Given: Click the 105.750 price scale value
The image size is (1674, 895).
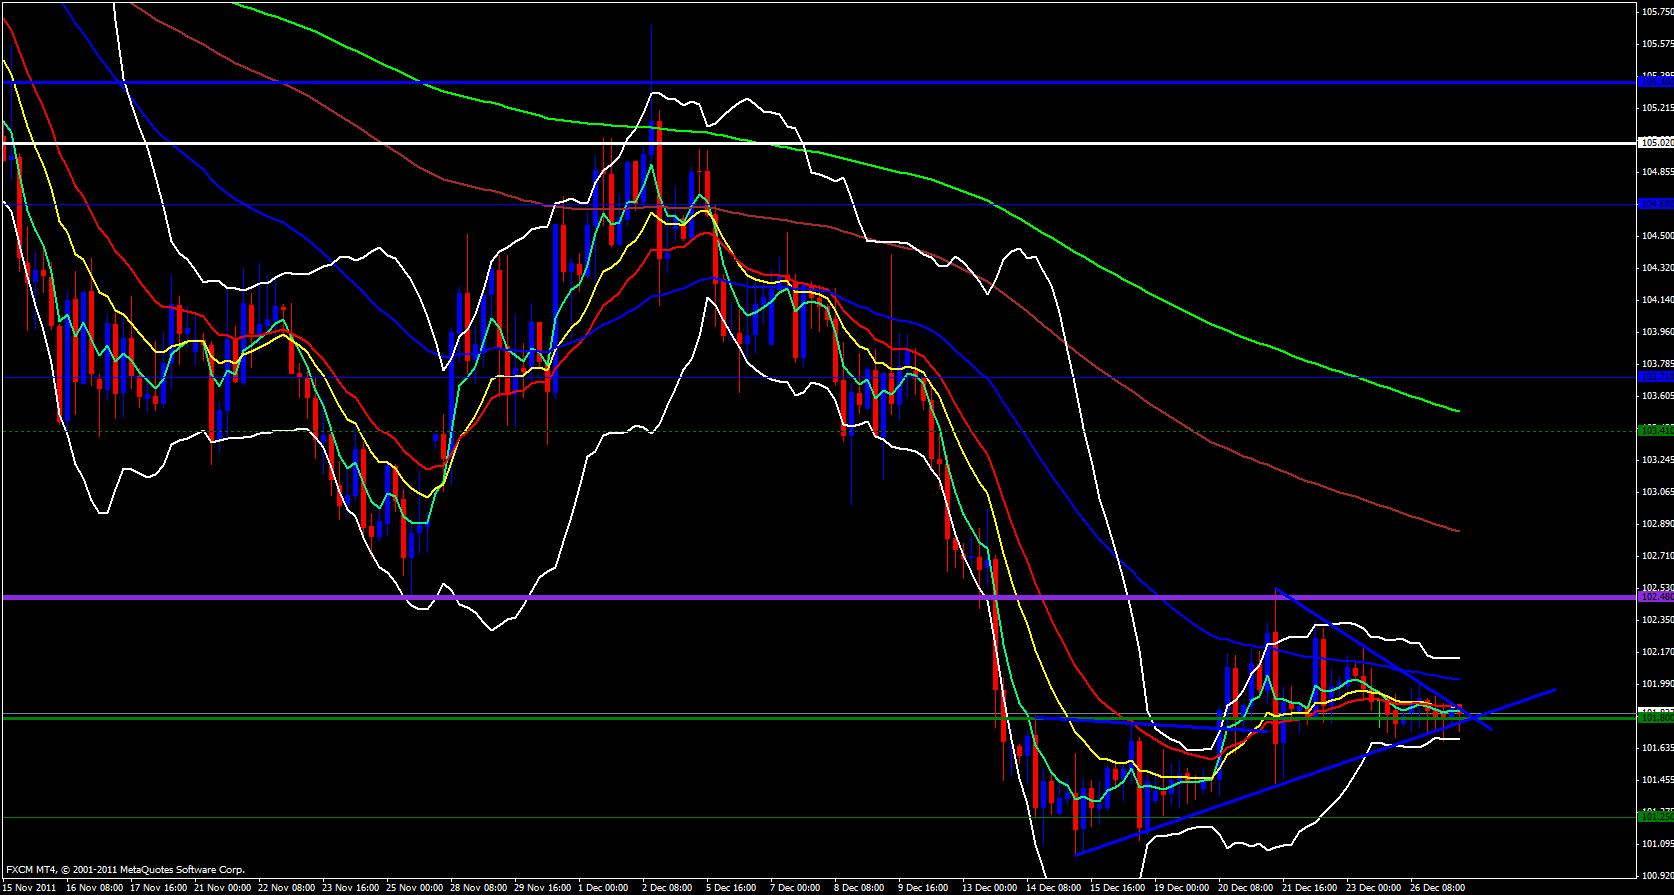Looking at the screenshot, I should pyautogui.click(x=1656, y=12).
